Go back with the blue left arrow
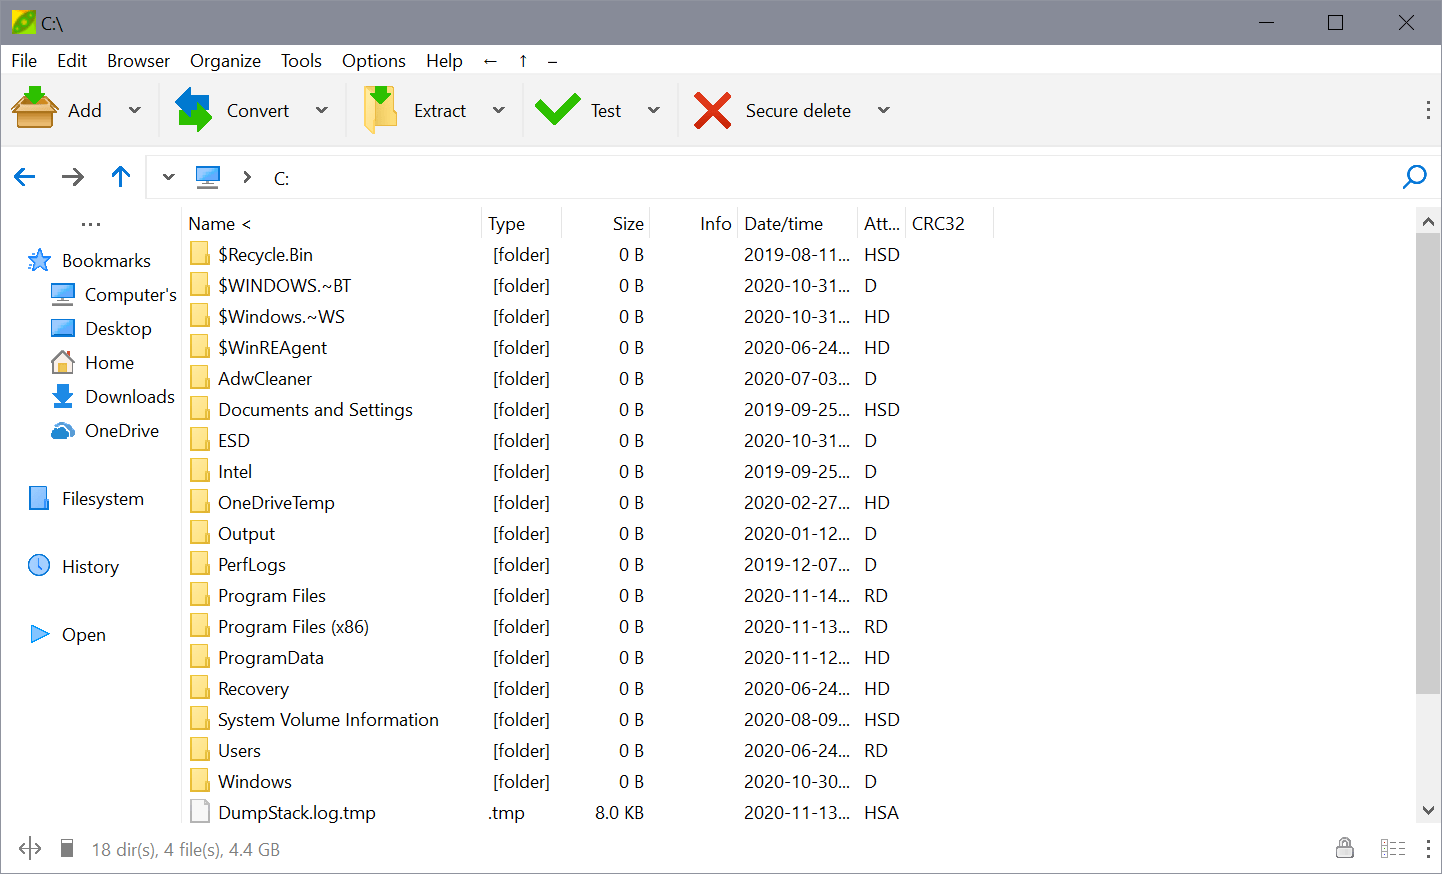This screenshot has height=874, width=1442. pyautogui.click(x=25, y=177)
